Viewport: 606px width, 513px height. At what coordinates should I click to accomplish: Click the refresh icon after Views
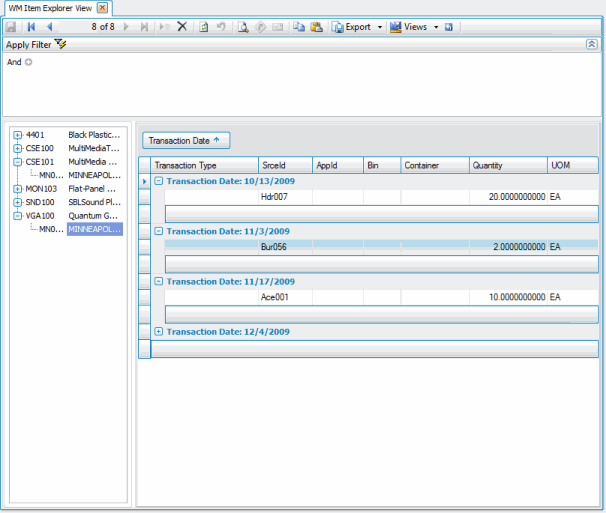(449, 27)
